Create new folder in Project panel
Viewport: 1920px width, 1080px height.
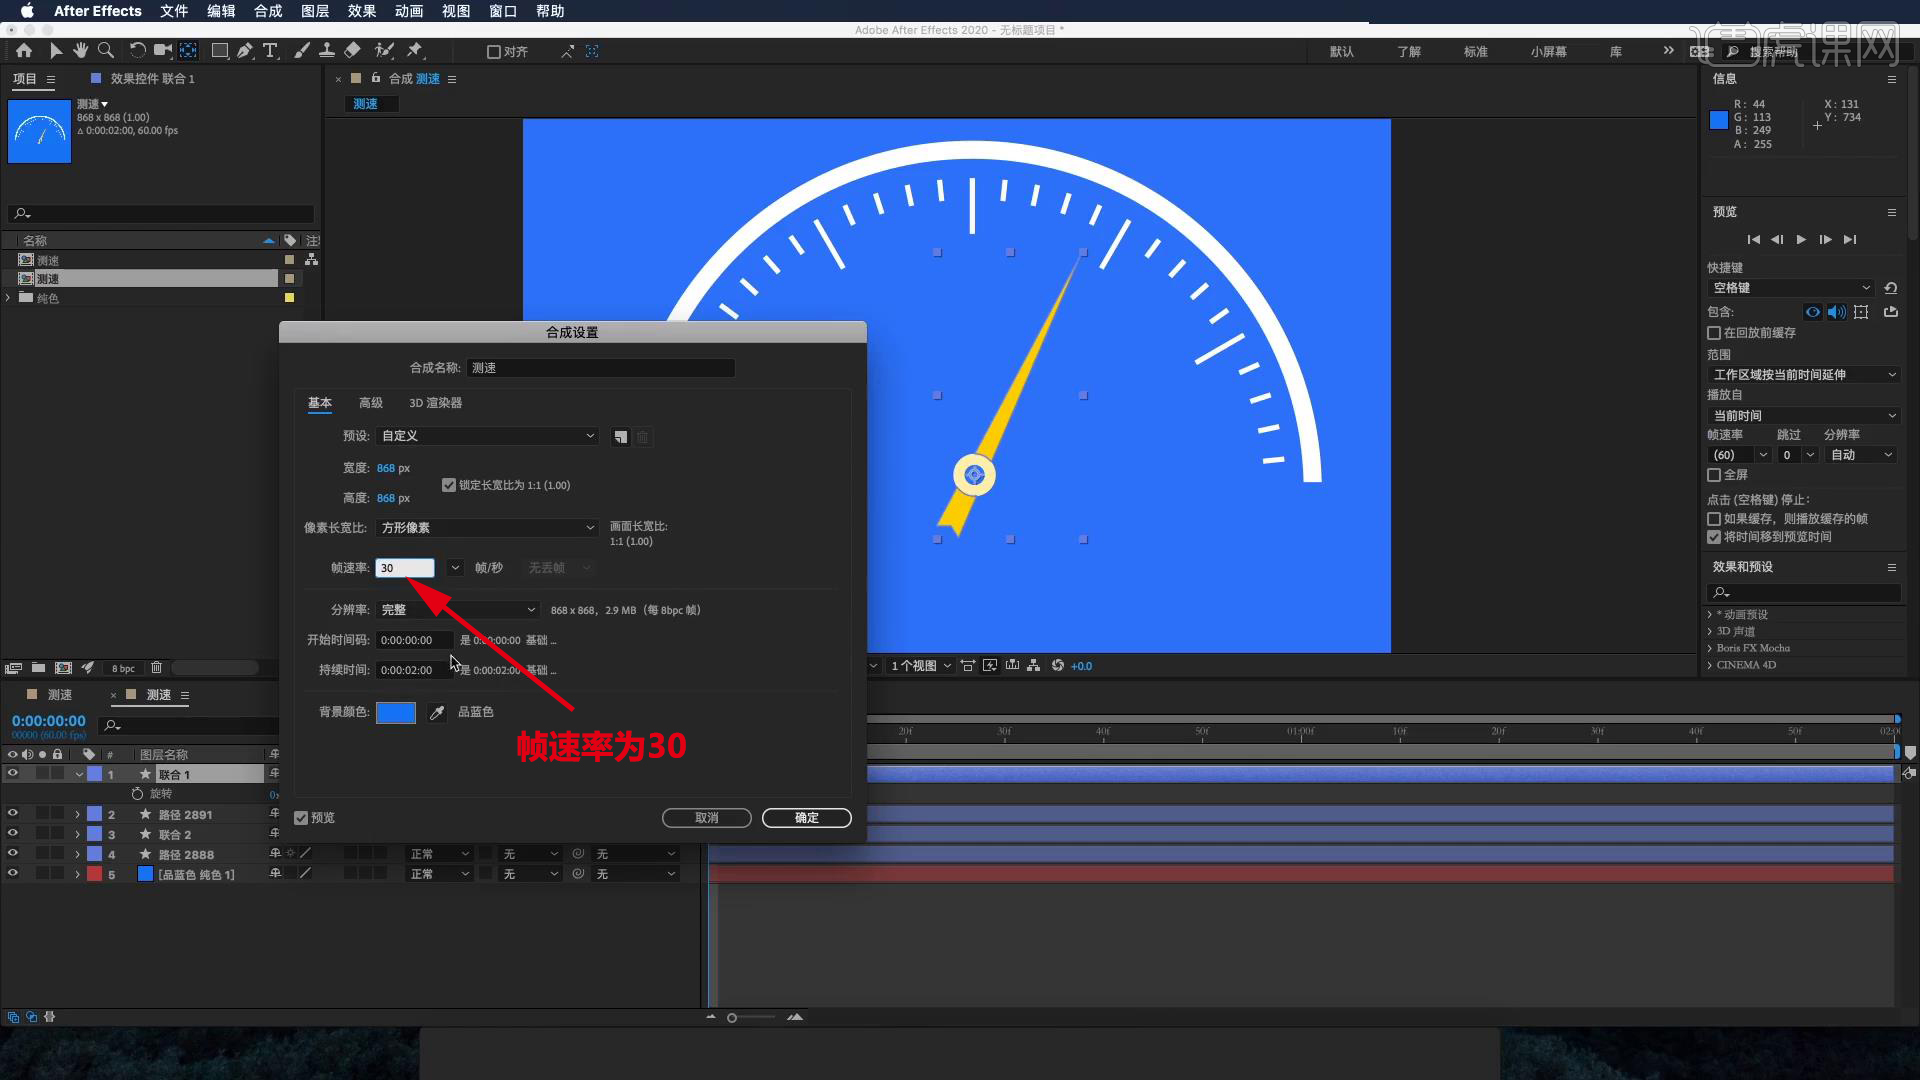(x=38, y=668)
